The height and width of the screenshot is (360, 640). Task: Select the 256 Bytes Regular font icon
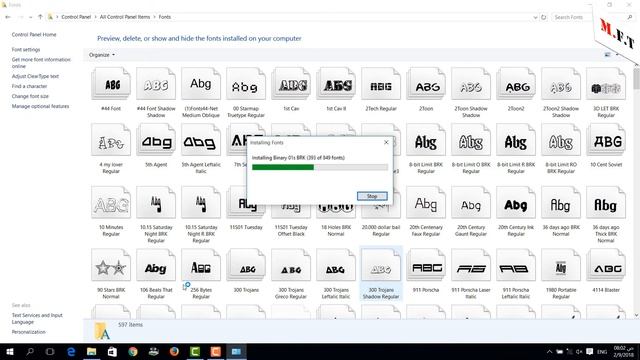[201, 265]
